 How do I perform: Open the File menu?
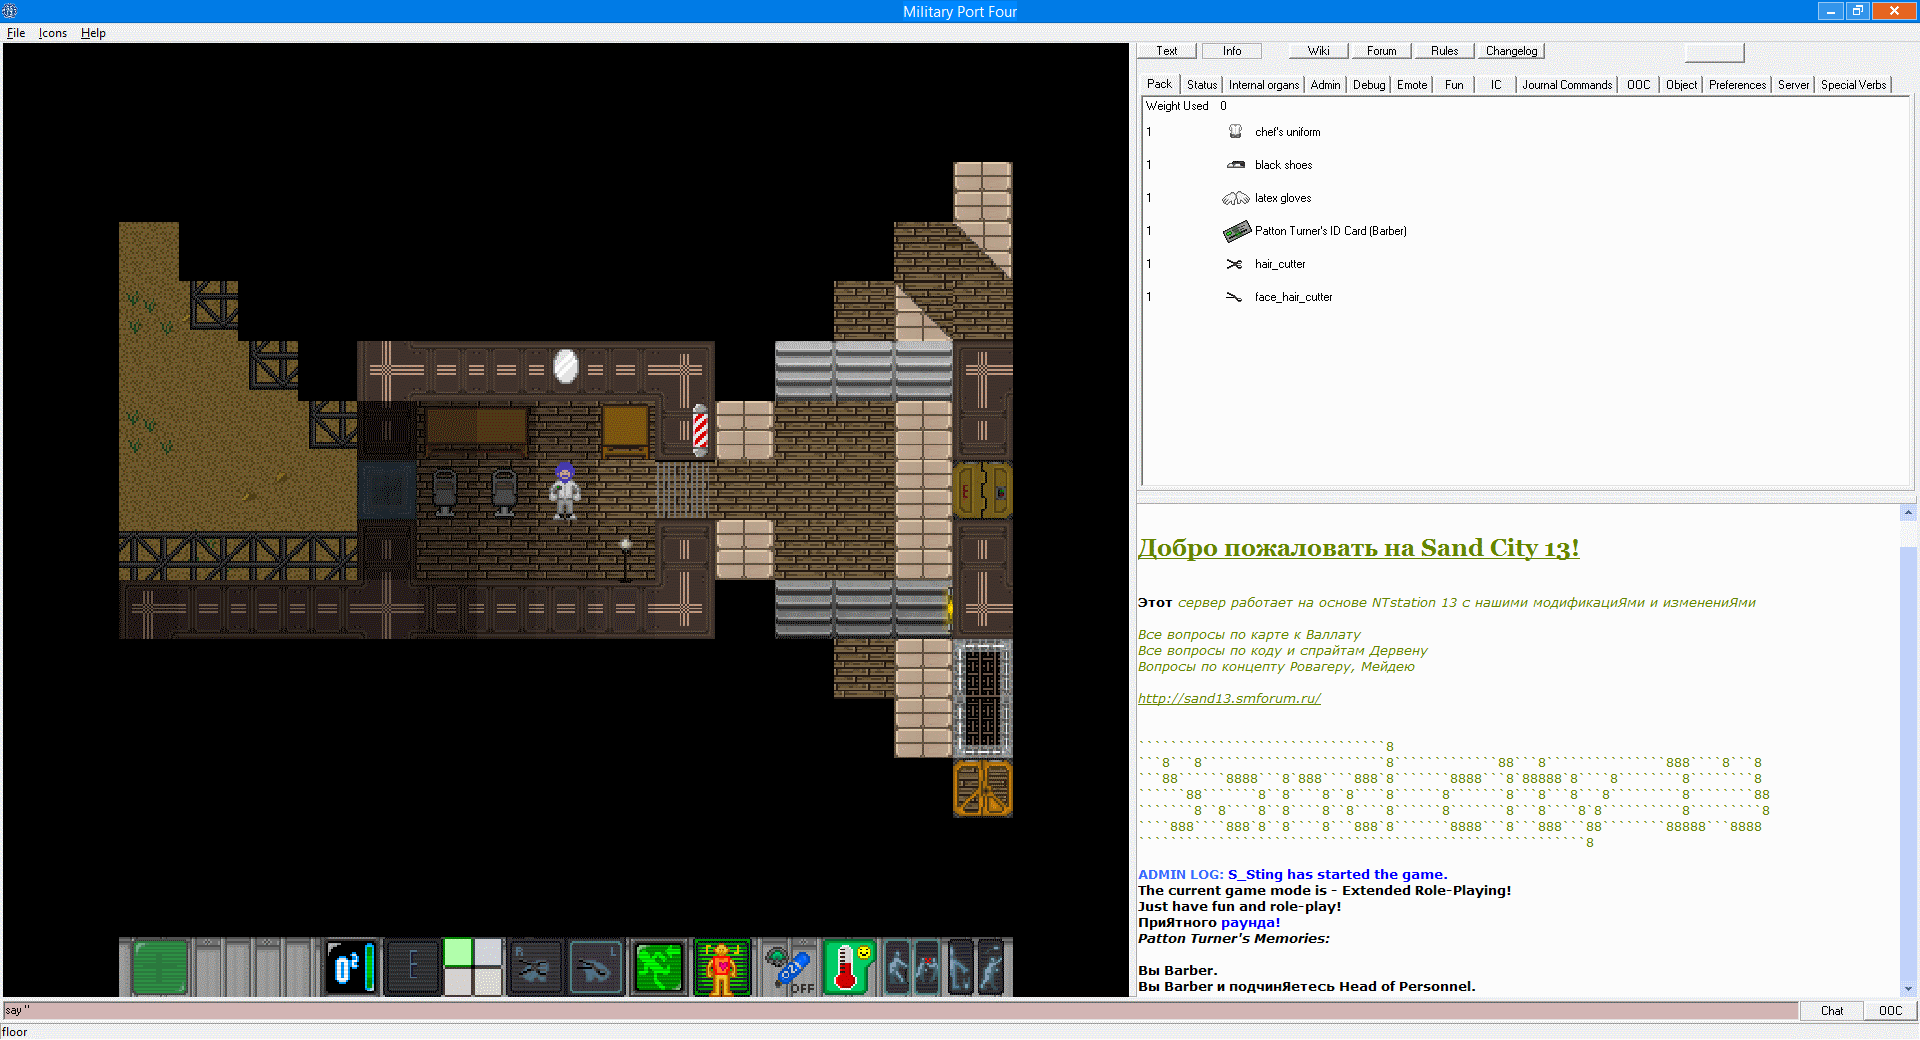coord(16,33)
